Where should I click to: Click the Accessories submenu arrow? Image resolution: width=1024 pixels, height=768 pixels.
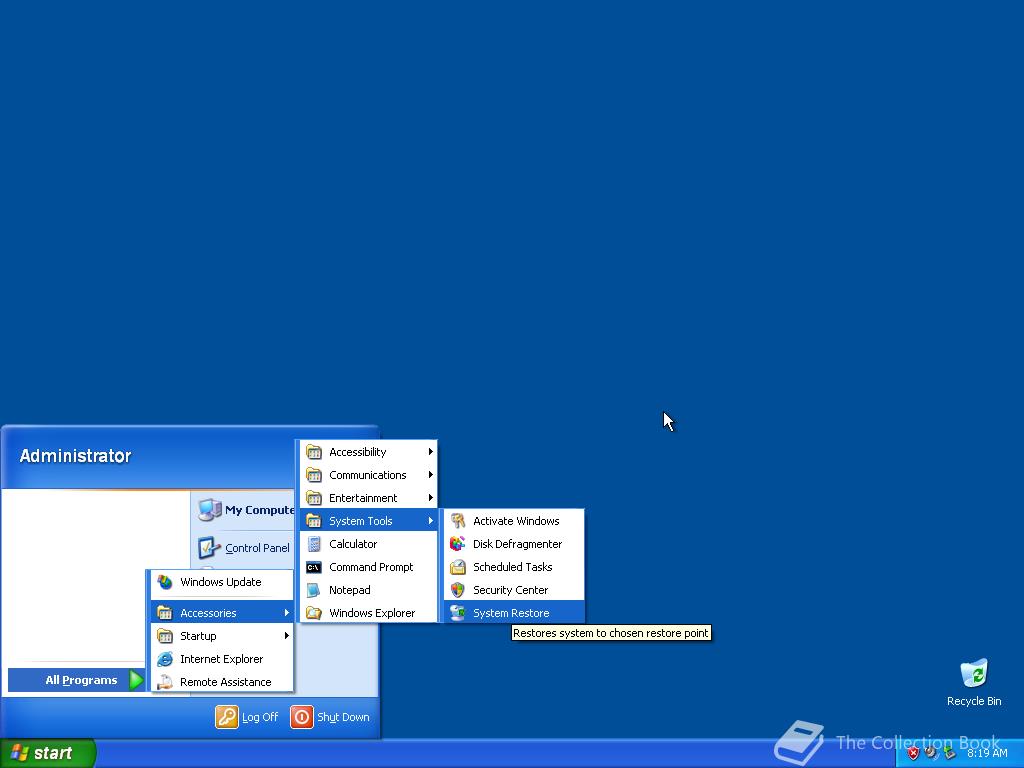pyautogui.click(x=286, y=613)
